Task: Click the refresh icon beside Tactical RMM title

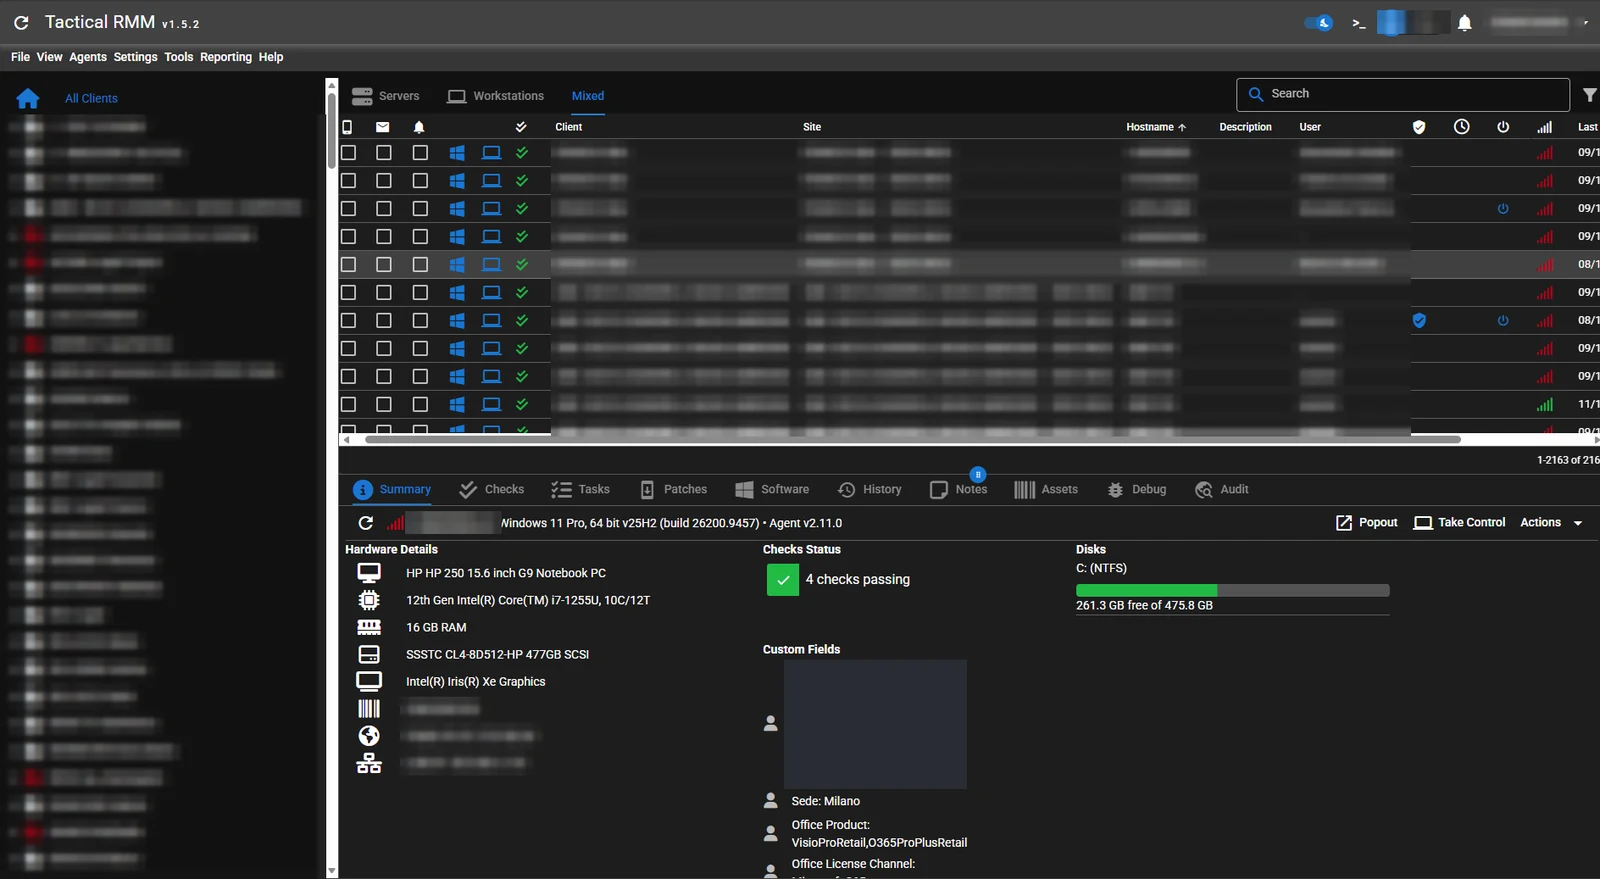Action: tap(21, 22)
